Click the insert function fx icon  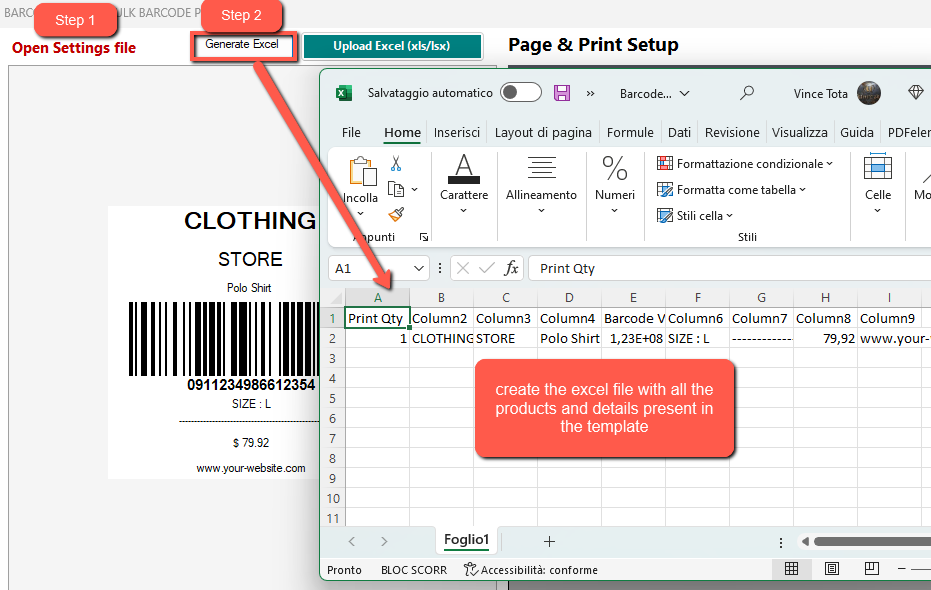click(511, 268)
